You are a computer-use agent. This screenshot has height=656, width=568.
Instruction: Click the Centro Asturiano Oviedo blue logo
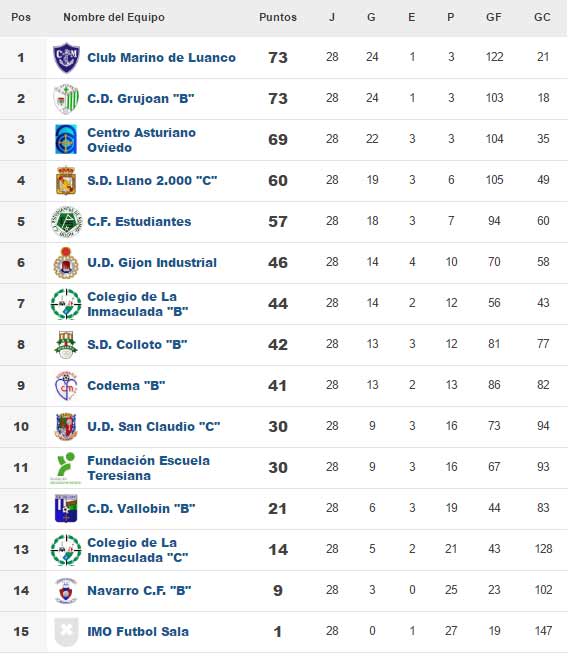[66, 139]
